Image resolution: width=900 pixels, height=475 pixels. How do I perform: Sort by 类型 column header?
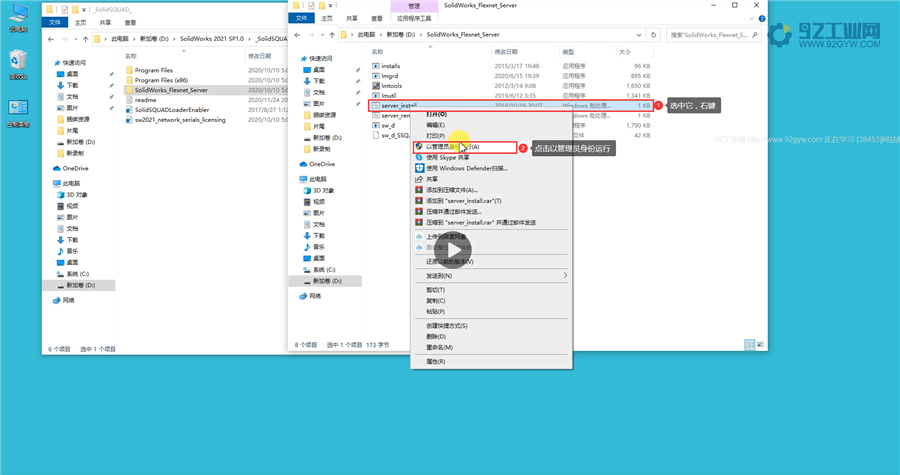[568, 52]
